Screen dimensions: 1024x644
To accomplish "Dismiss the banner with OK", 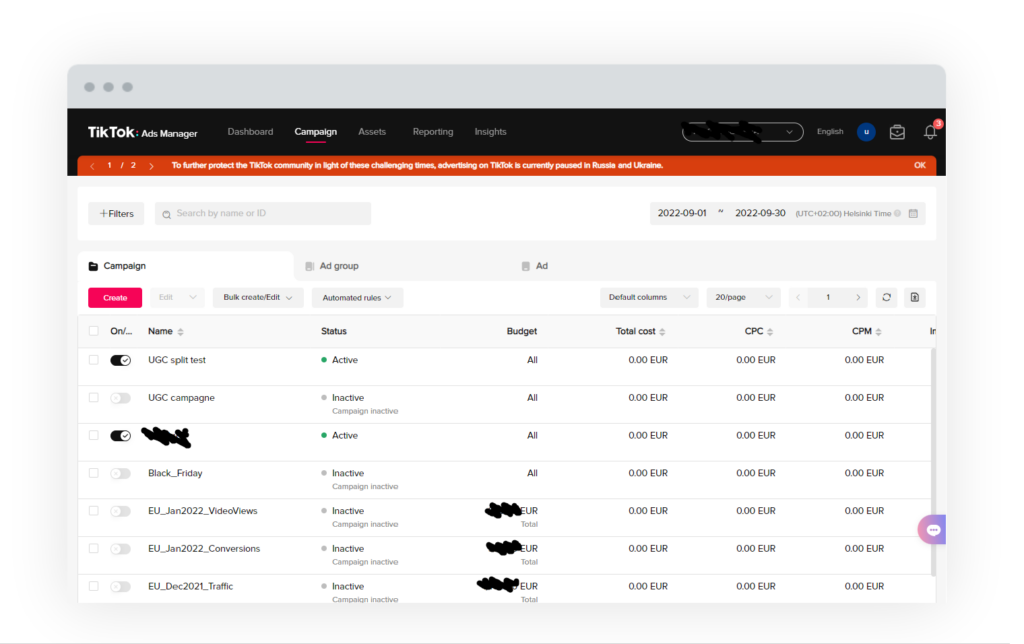I will tap(920, 165).
